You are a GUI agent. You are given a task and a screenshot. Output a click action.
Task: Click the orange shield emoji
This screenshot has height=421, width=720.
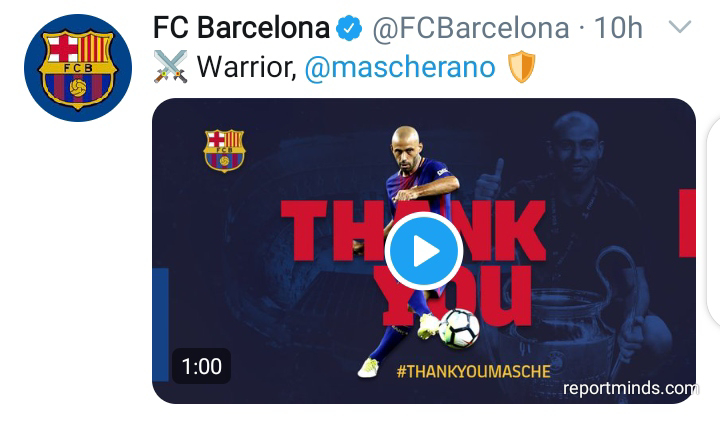click(522, 67)
